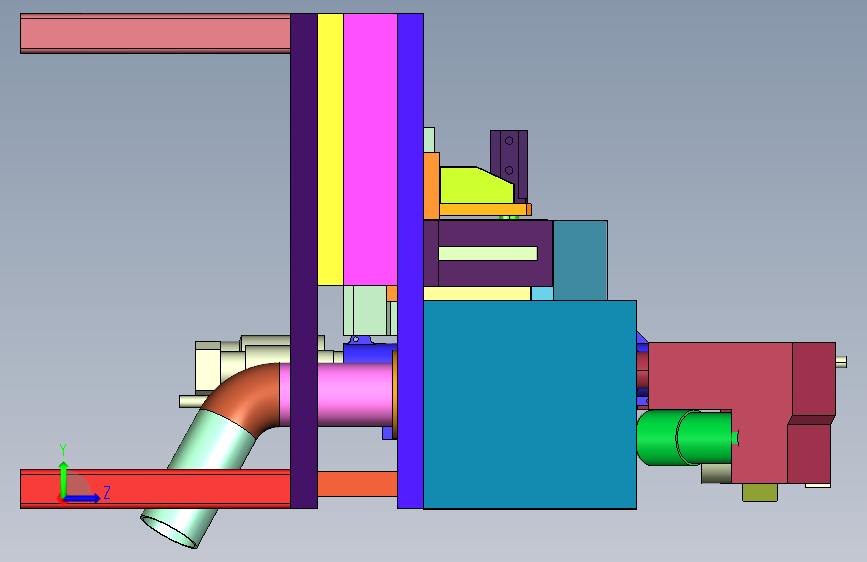Image resolution: width=867 pixels, height=562 pixels.
Task: Select the blue-violet vertical plate
Action: pyautogui.click(x=410, y=261)
